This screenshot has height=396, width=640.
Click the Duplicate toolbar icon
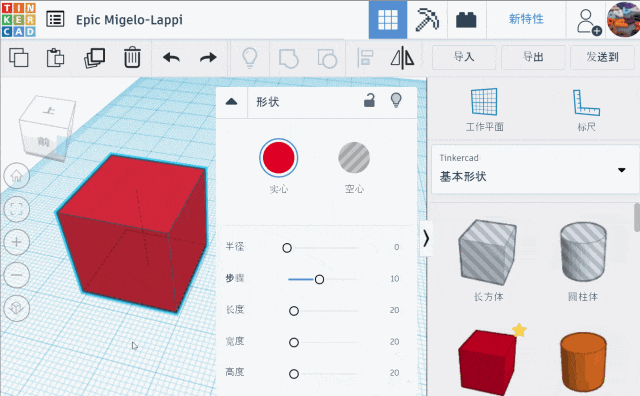94,58
